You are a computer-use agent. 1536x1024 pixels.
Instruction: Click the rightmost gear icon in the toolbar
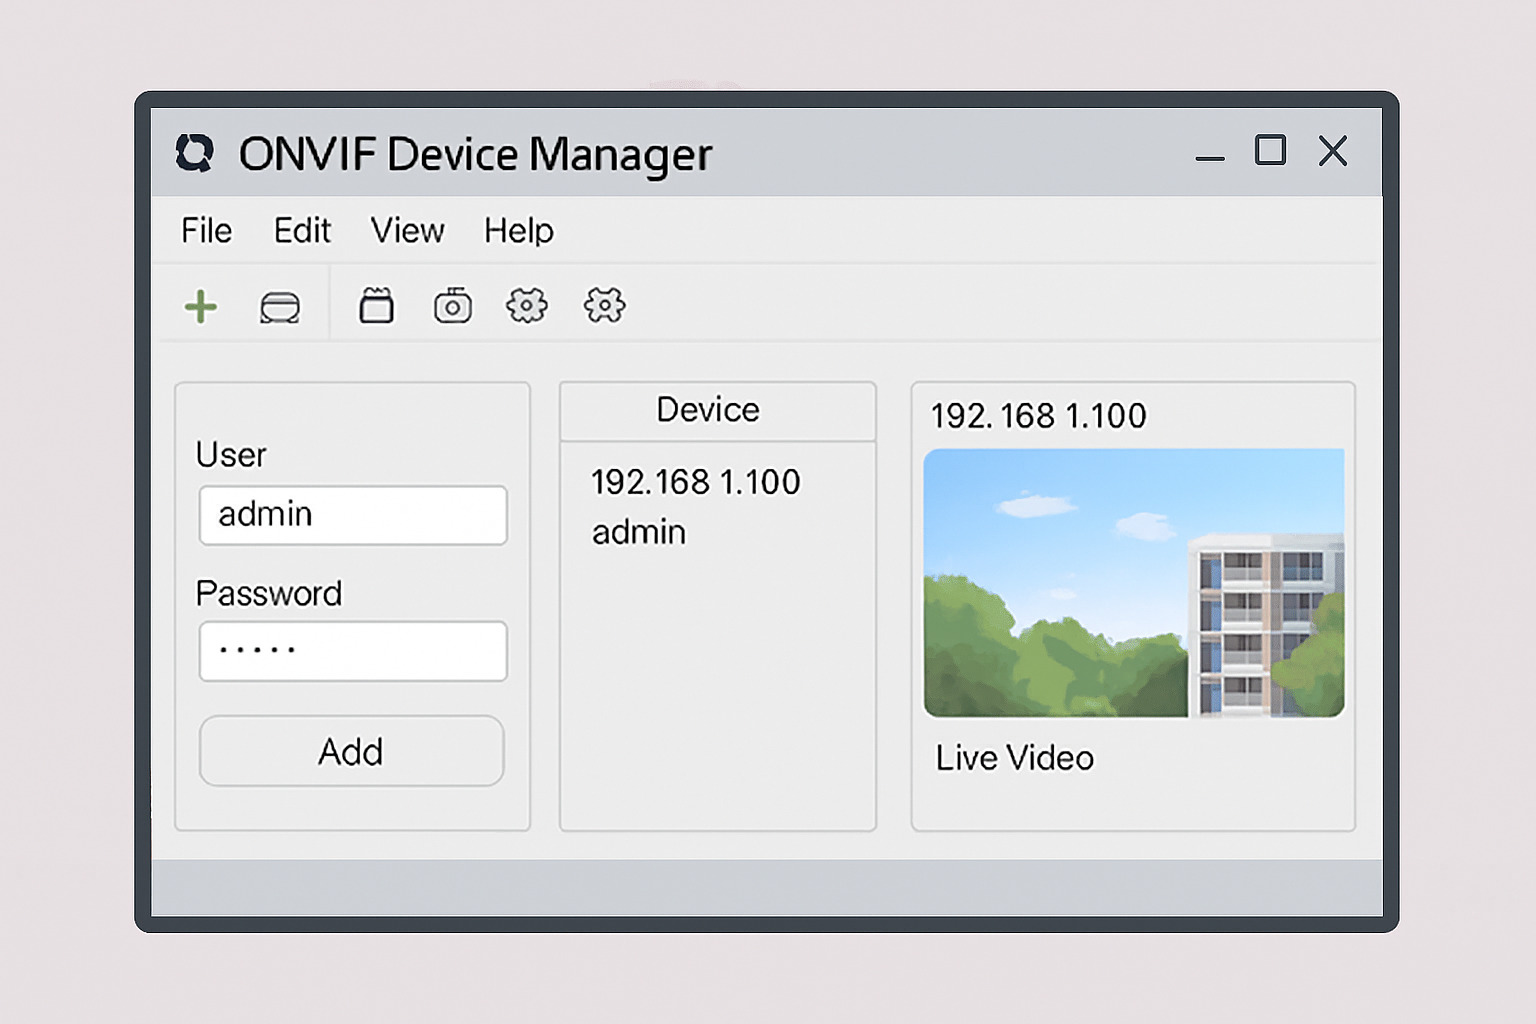(x=604, y=305)
